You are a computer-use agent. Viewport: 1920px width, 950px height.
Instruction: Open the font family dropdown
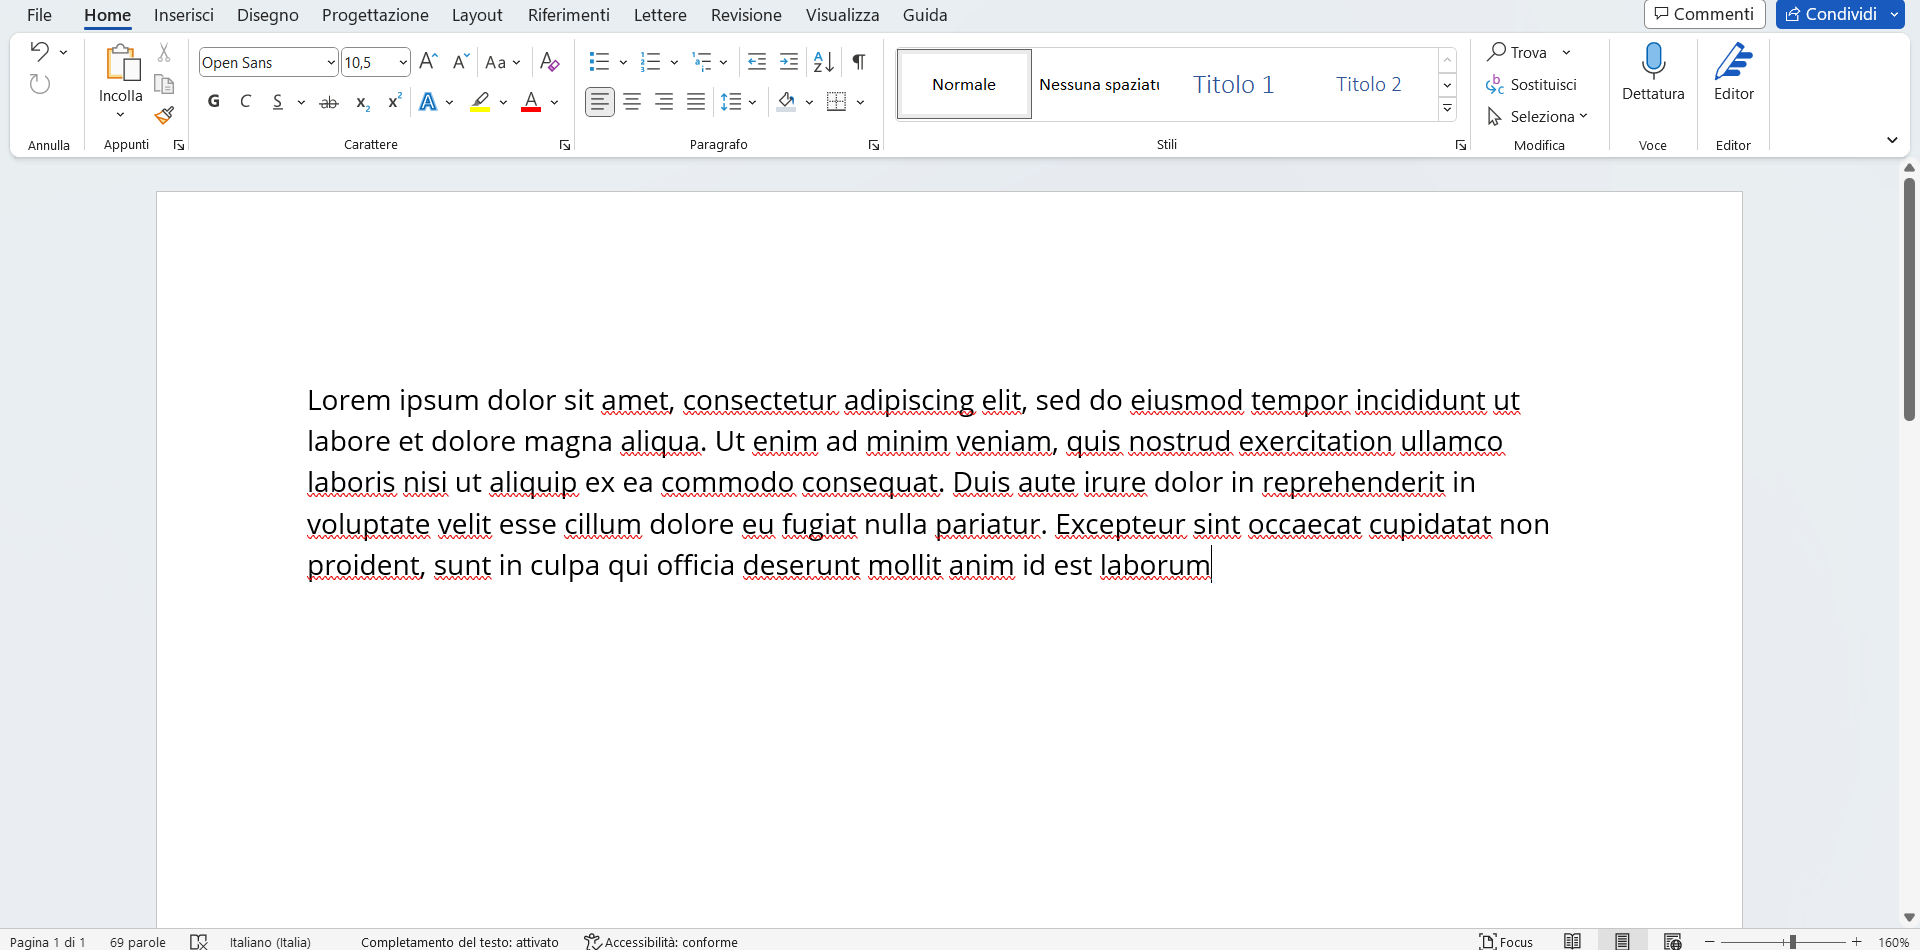330,62
